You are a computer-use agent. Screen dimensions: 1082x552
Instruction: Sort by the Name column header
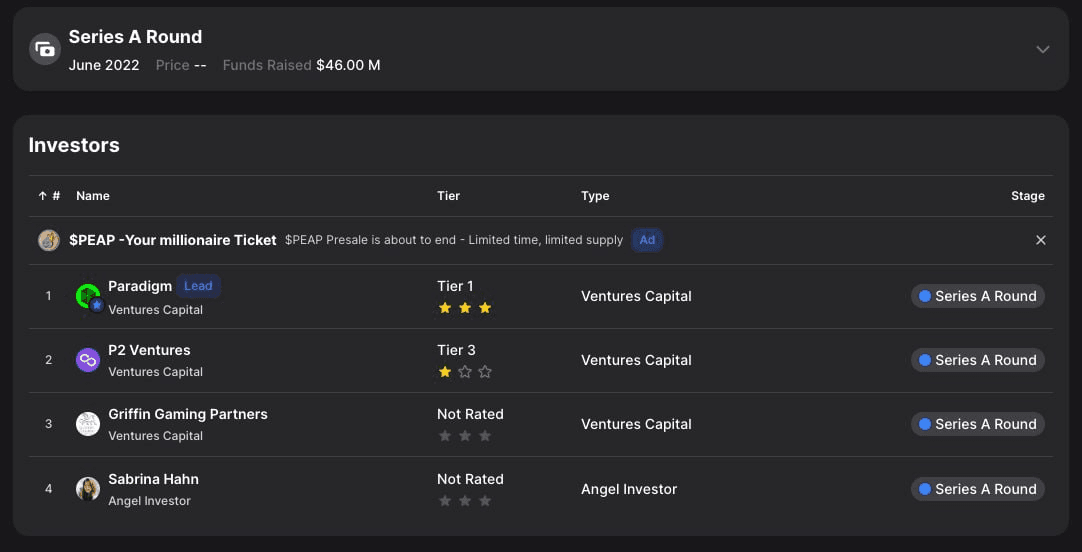[93, 196]
